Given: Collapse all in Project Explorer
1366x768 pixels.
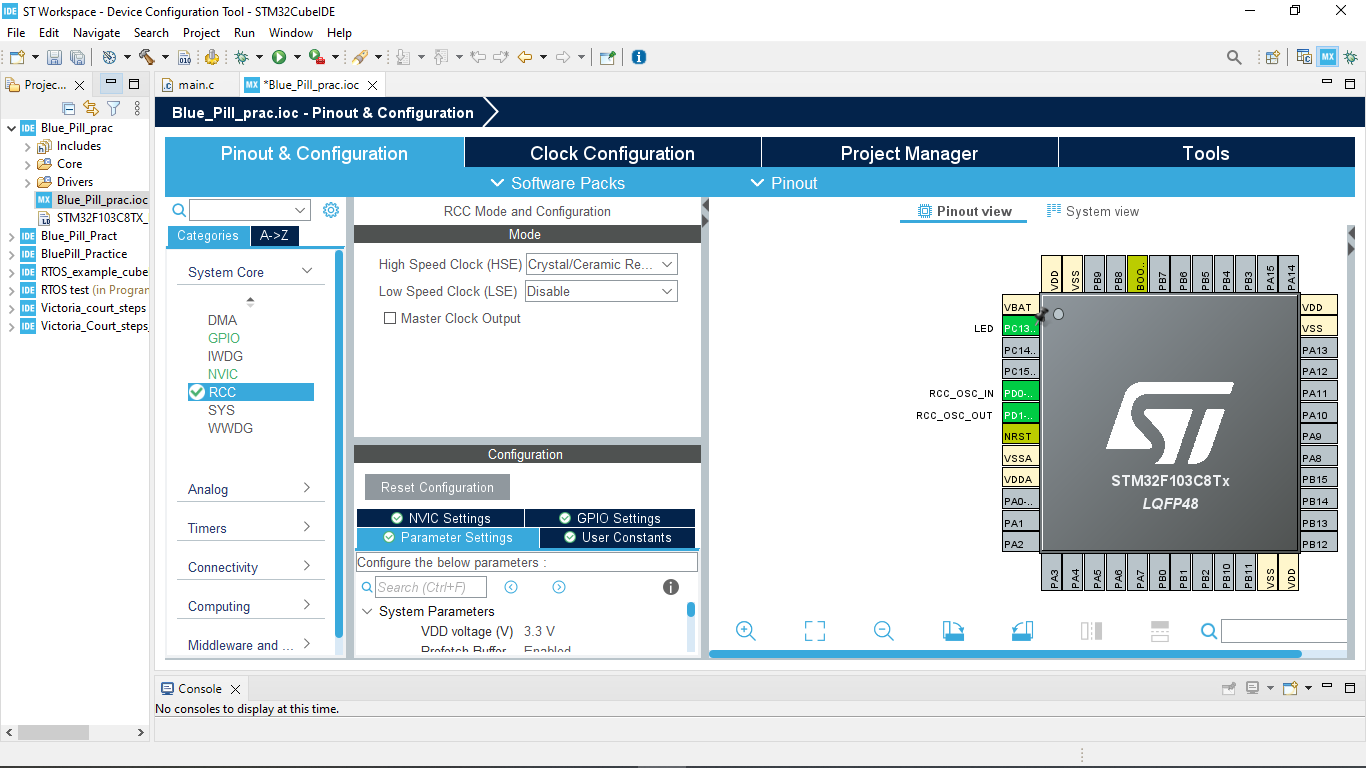Looking at the screenshot, I should click(x=69, y=108).
